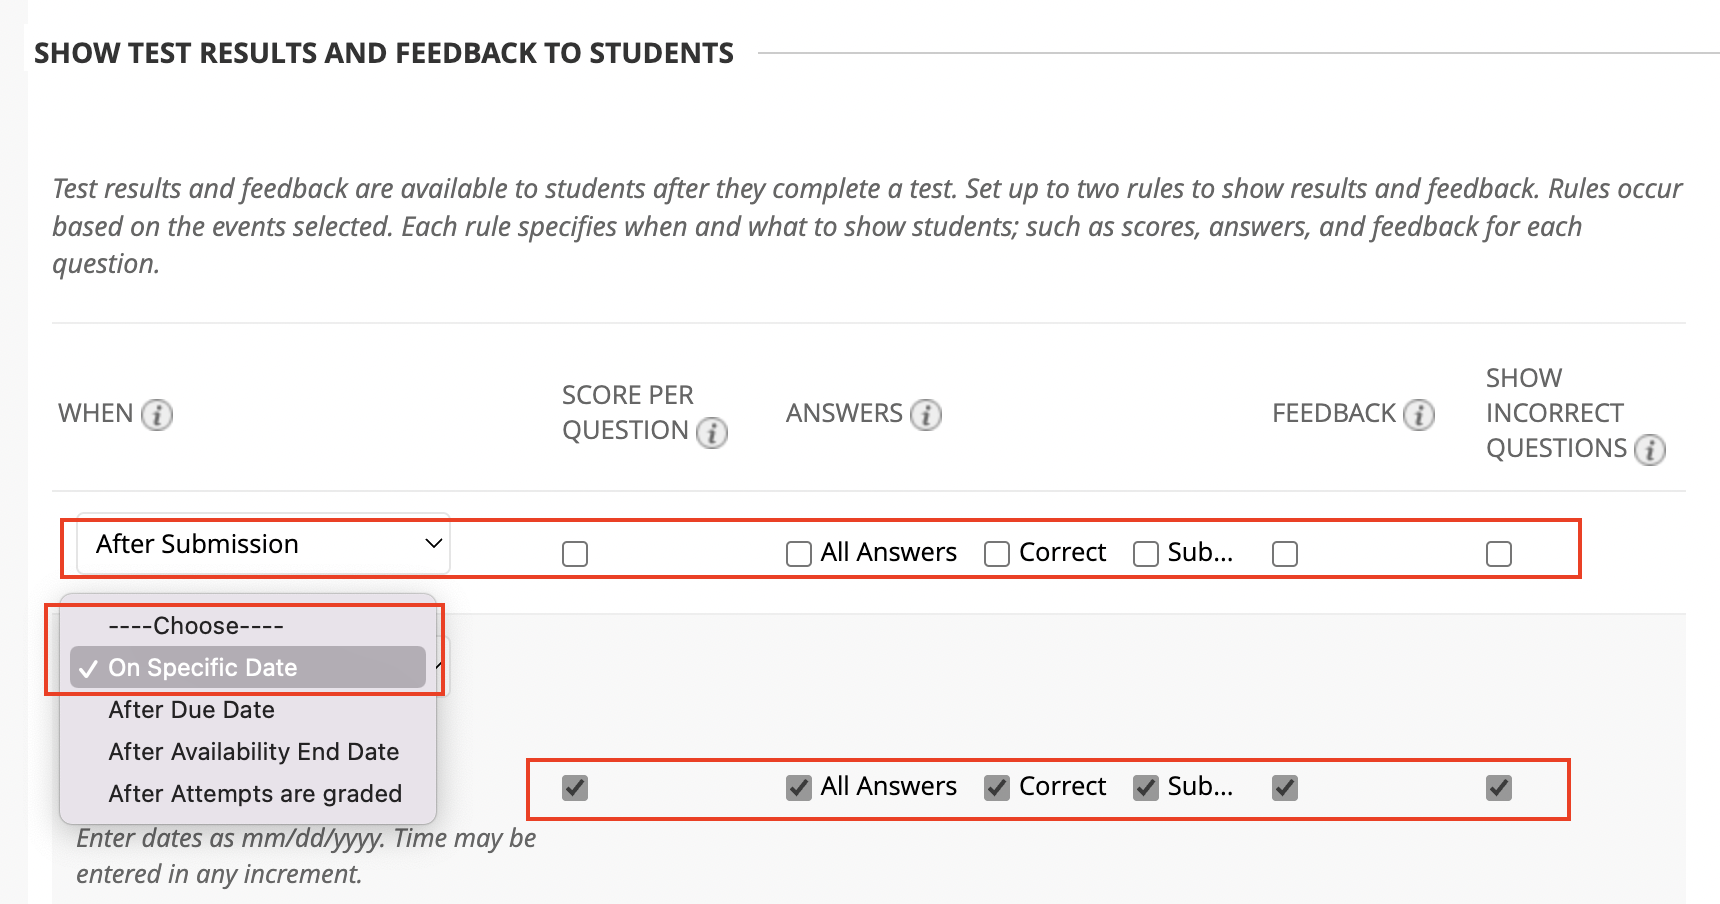Open the Score Per Question info icon
Viewport: 1720px width, 904px height.
[712, 433]
